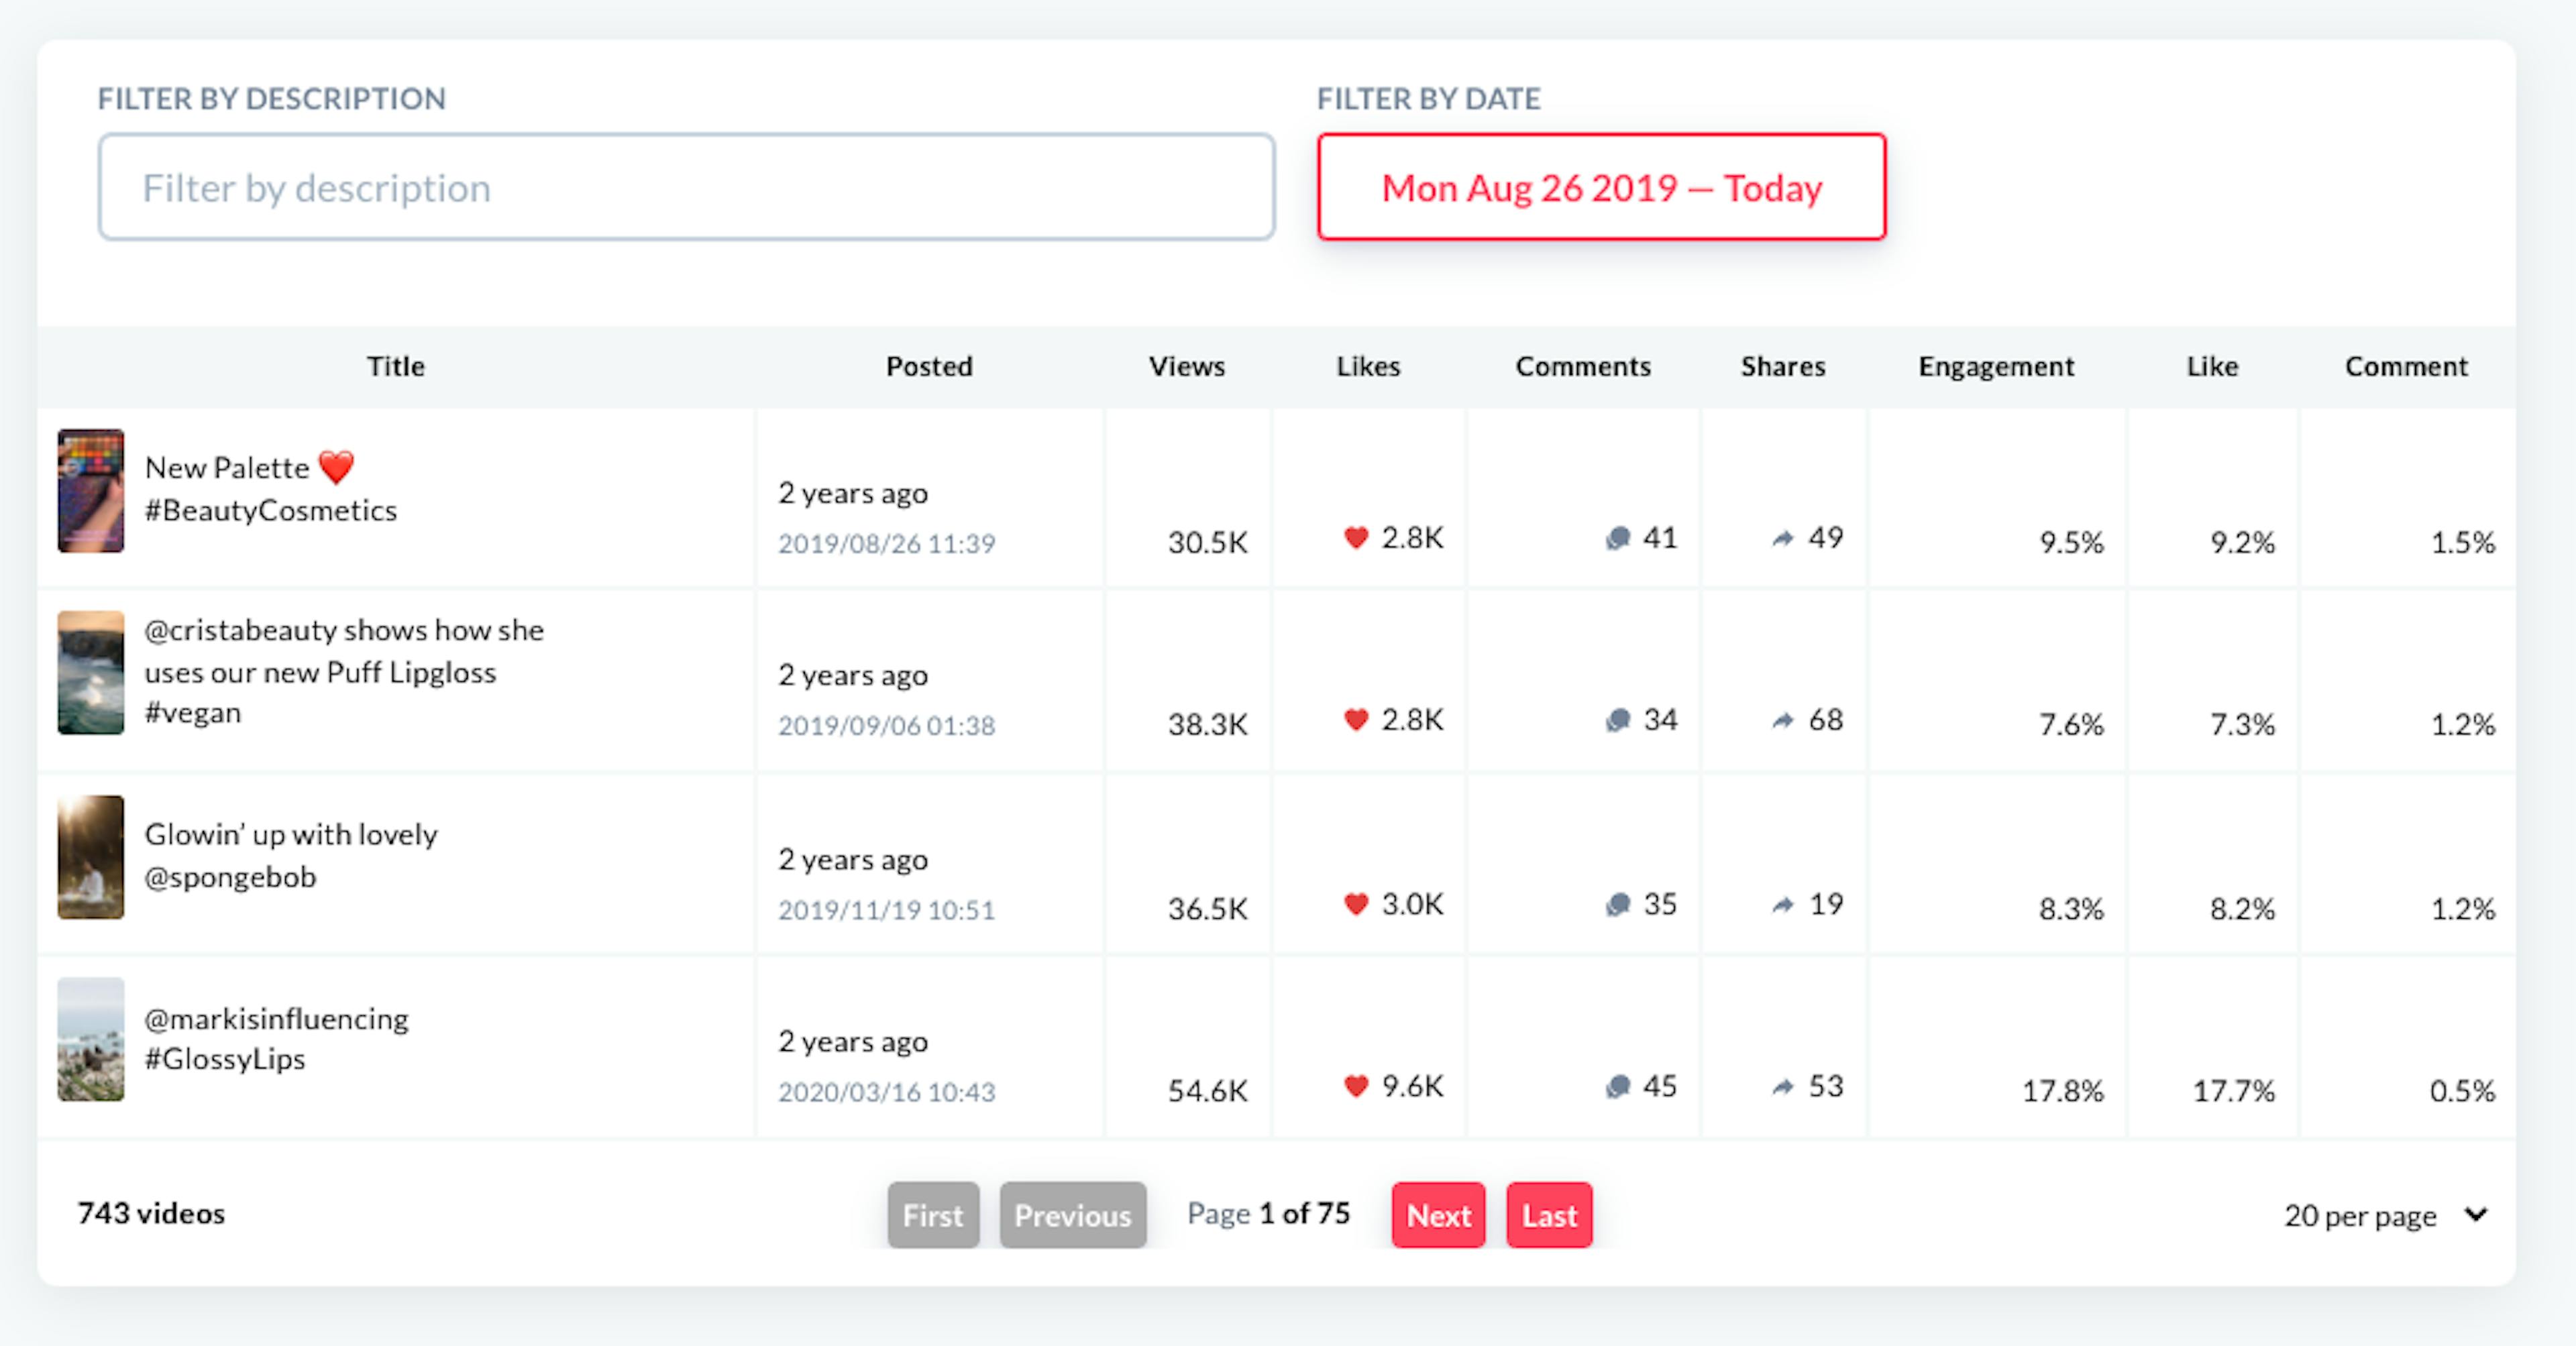
Task: Click the 38.3K views value
Action: (1208, 724)
